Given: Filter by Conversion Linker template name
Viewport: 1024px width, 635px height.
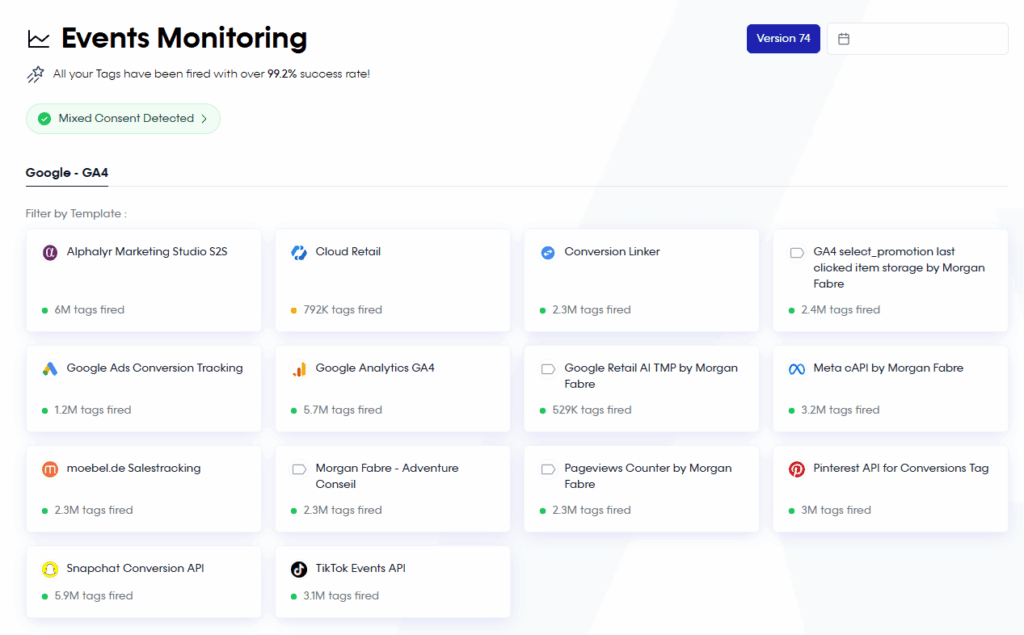Looking at the screenshot, I should click(x=612, y=252).
